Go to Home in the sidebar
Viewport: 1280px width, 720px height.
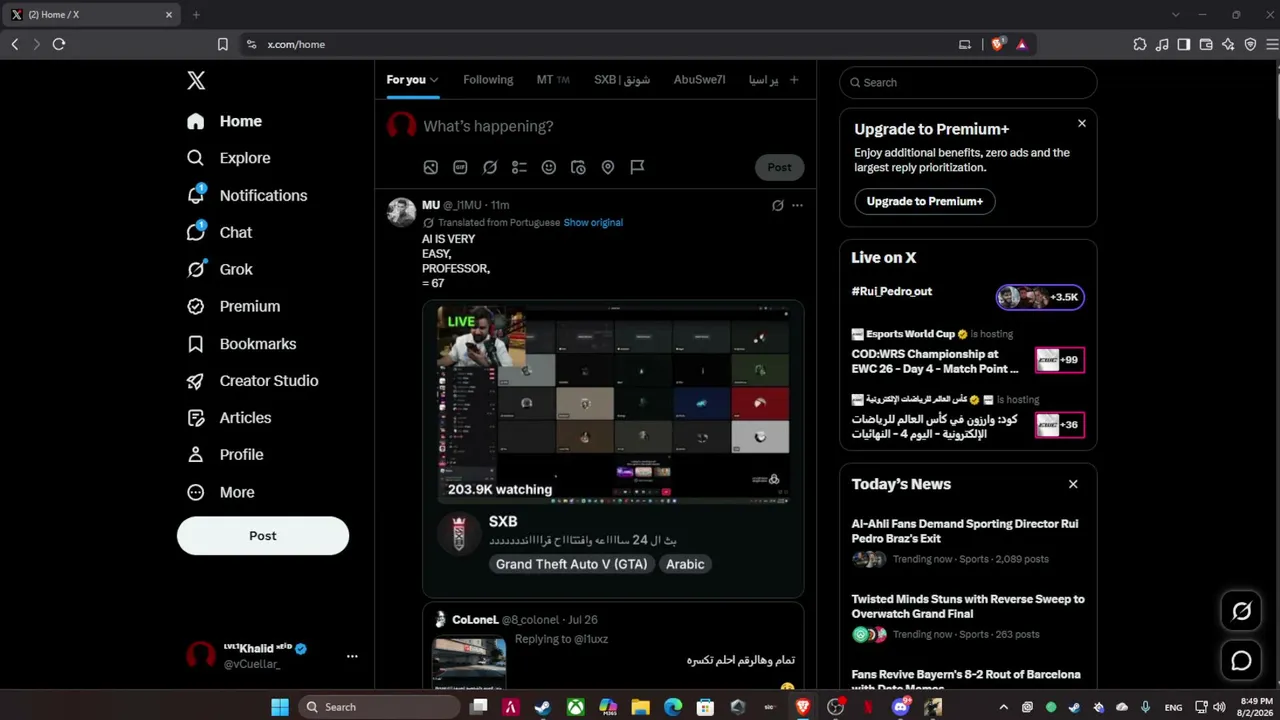[224, 121]
